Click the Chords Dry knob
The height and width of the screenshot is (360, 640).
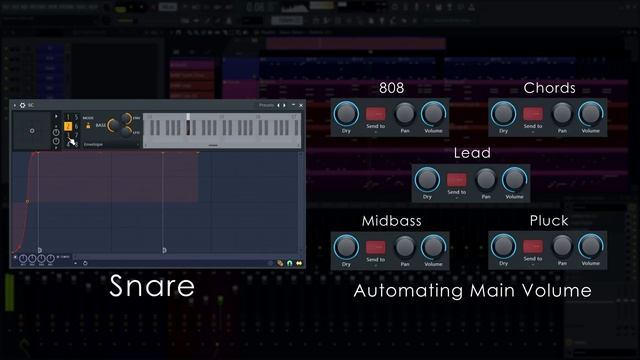tap(504, 114)
